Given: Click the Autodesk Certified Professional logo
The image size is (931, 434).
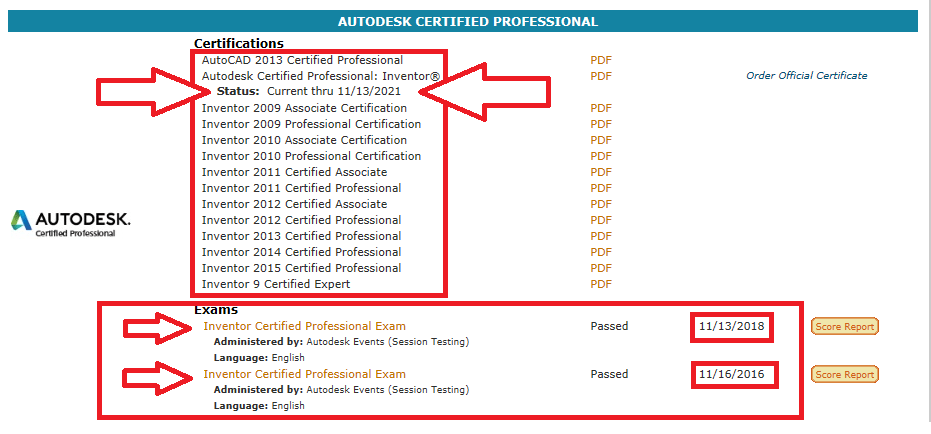Looking at the screenshot, I should pyautogui.click(x=71, y=223).
